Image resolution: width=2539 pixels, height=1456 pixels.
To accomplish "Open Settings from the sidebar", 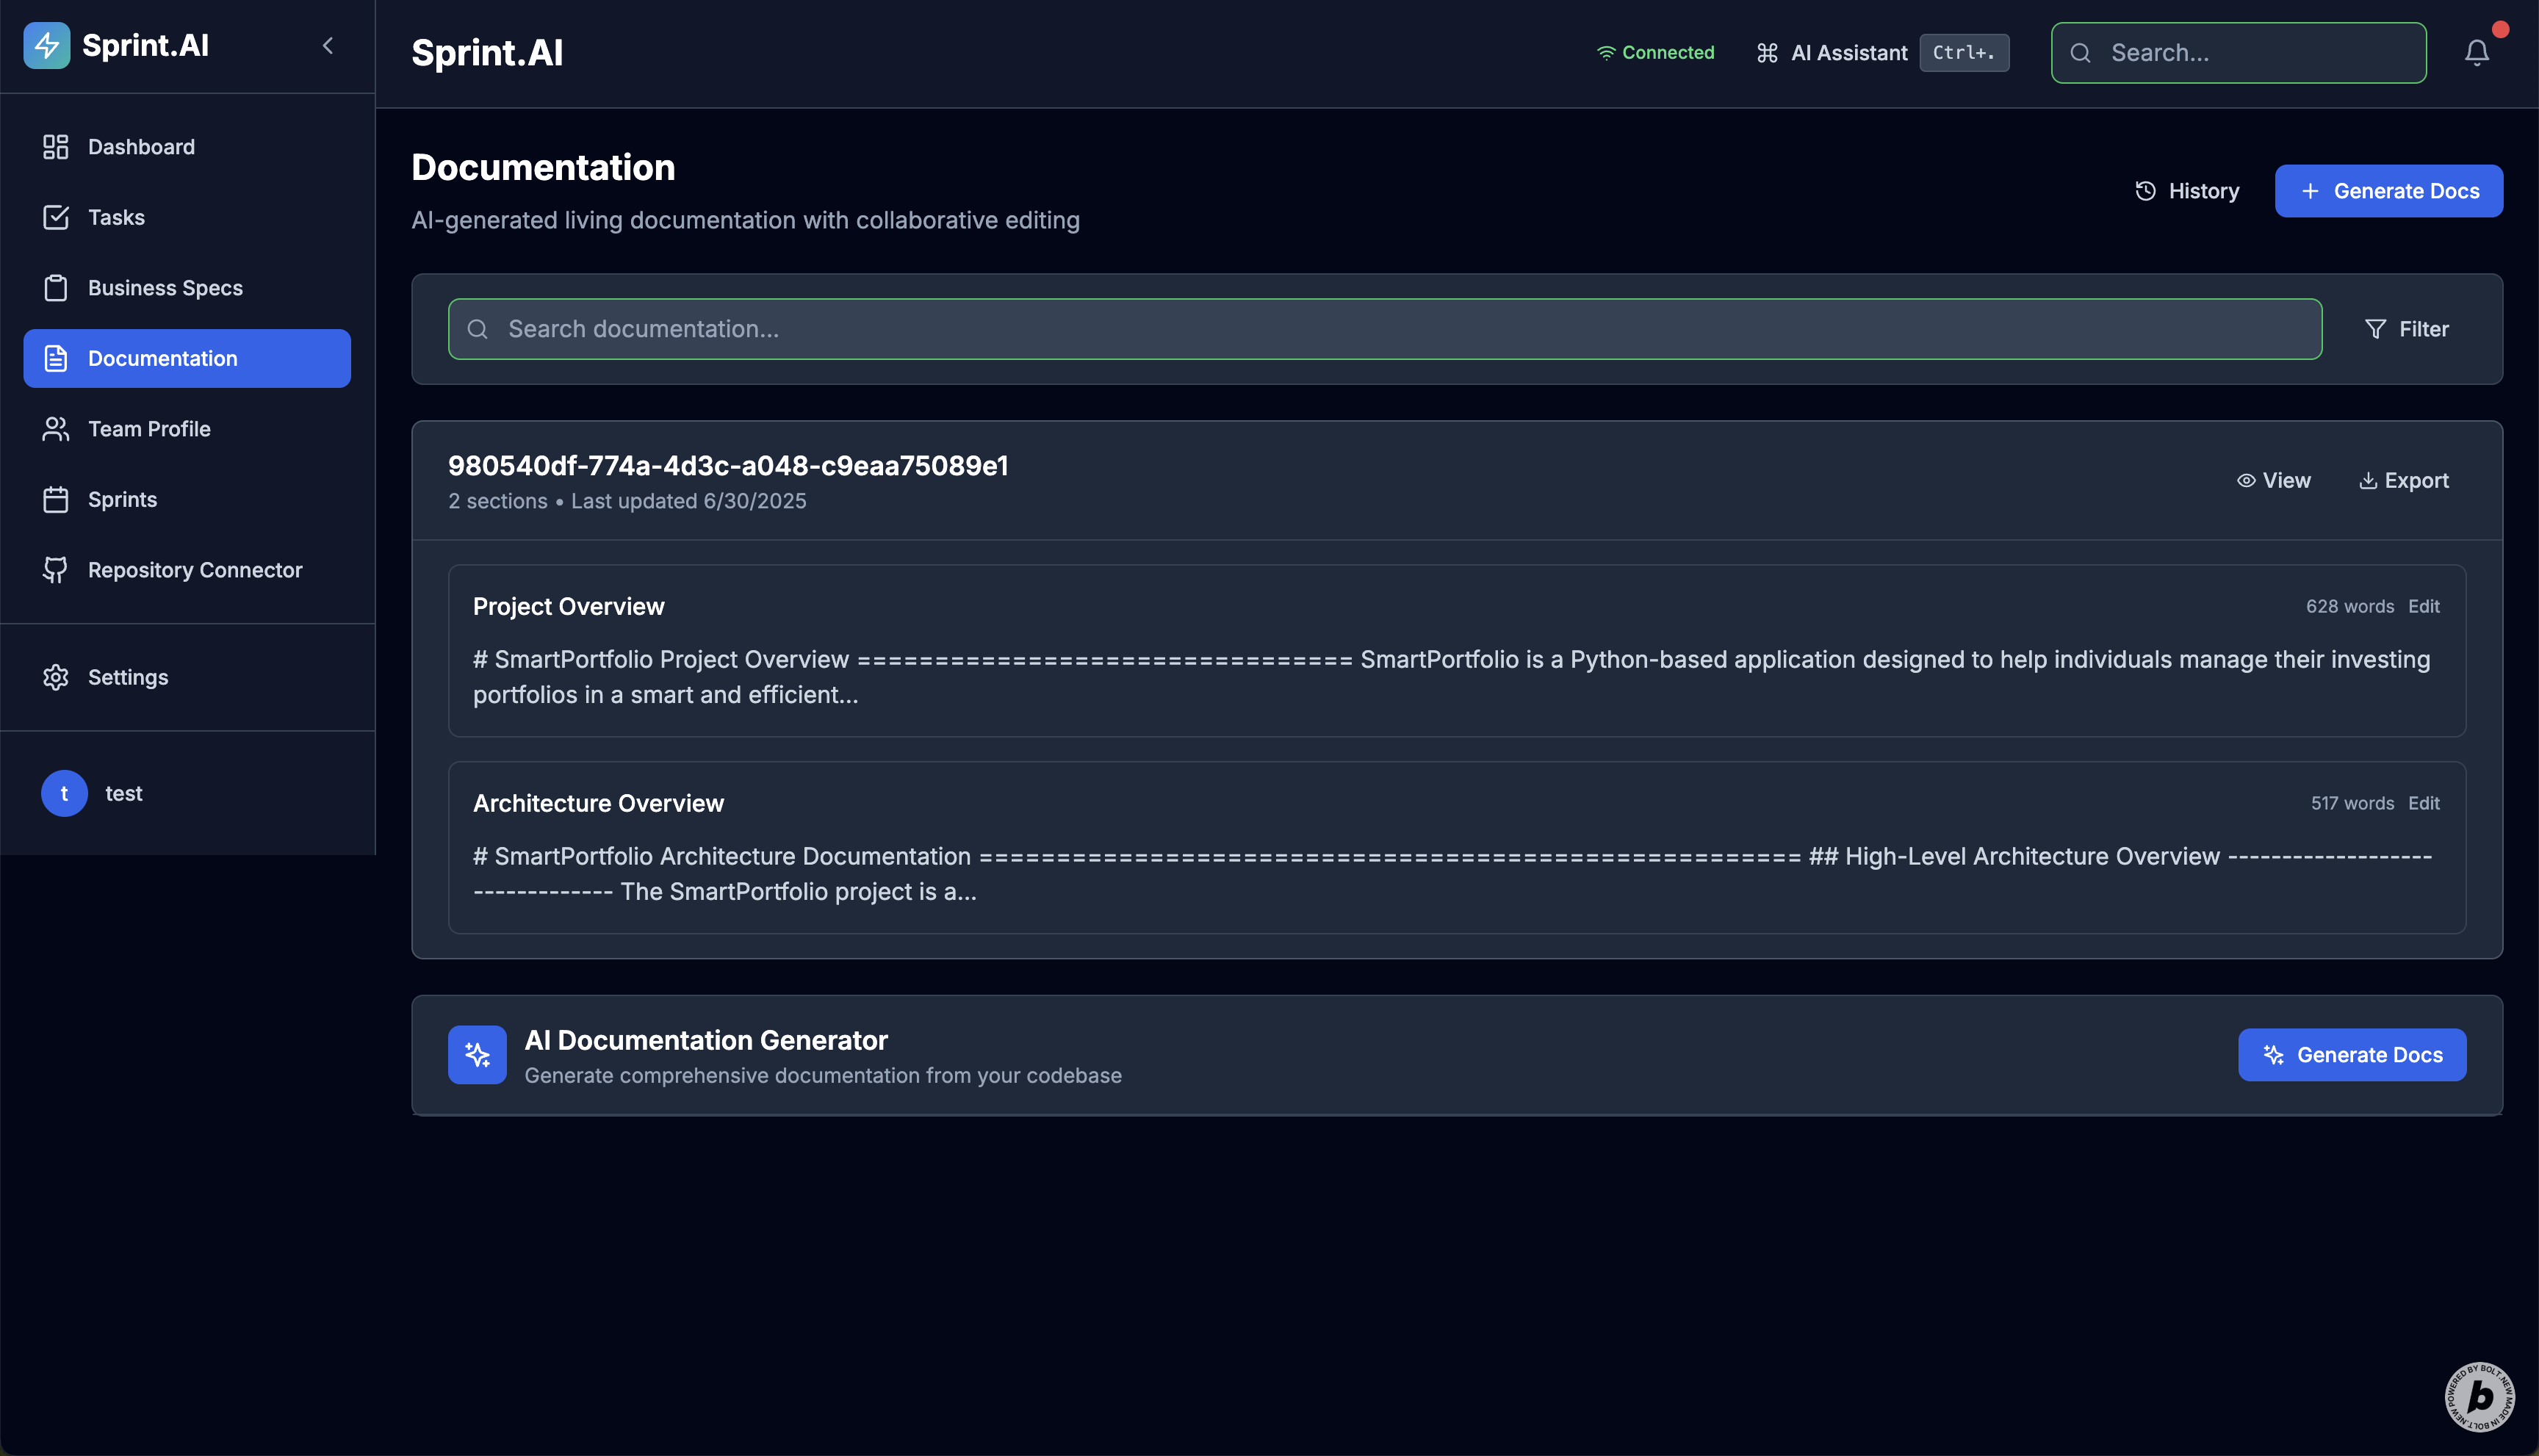I will click(128, 677).
